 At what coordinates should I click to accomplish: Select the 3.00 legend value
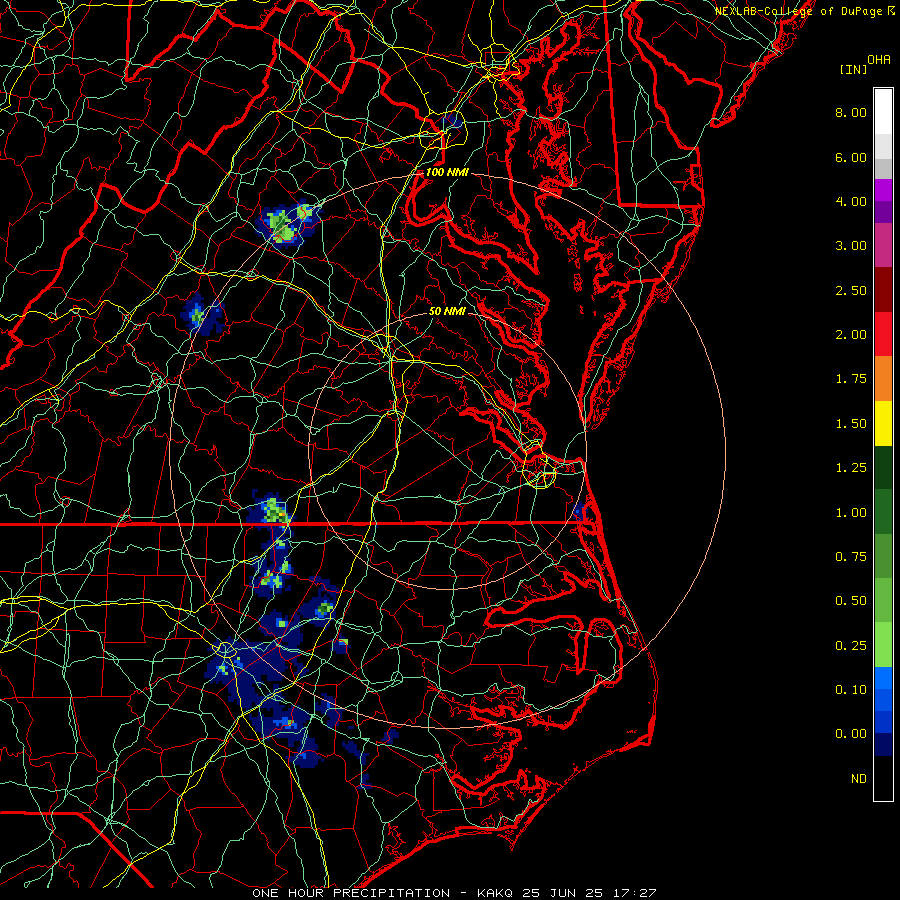click(851, 246)
